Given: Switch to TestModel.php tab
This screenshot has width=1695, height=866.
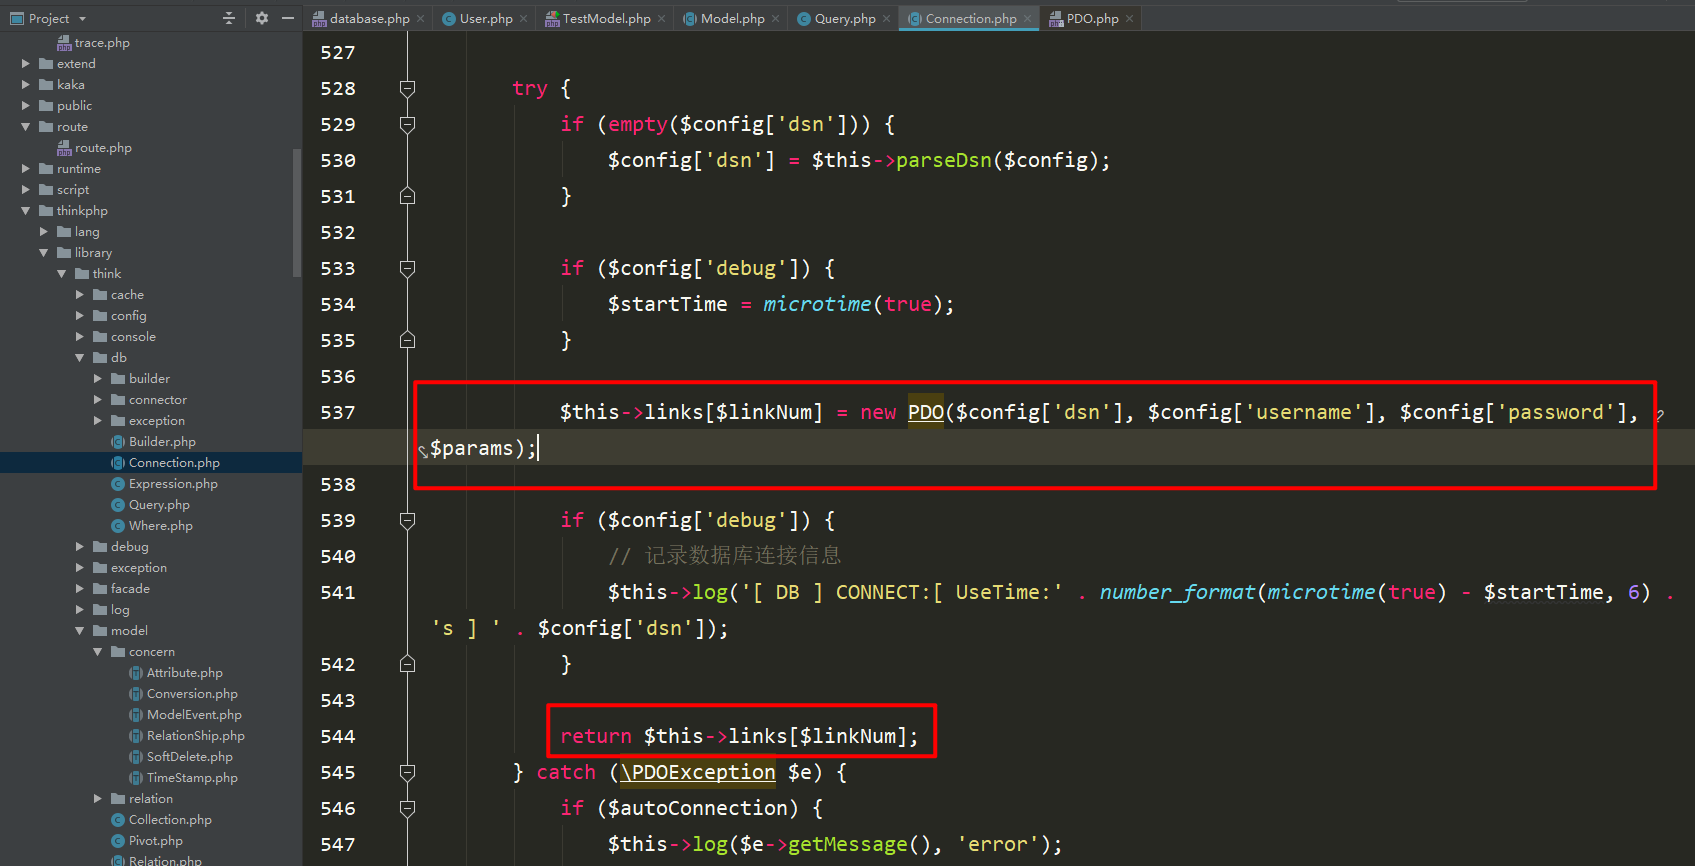Looking at the screenshot, I should [606, 18].
